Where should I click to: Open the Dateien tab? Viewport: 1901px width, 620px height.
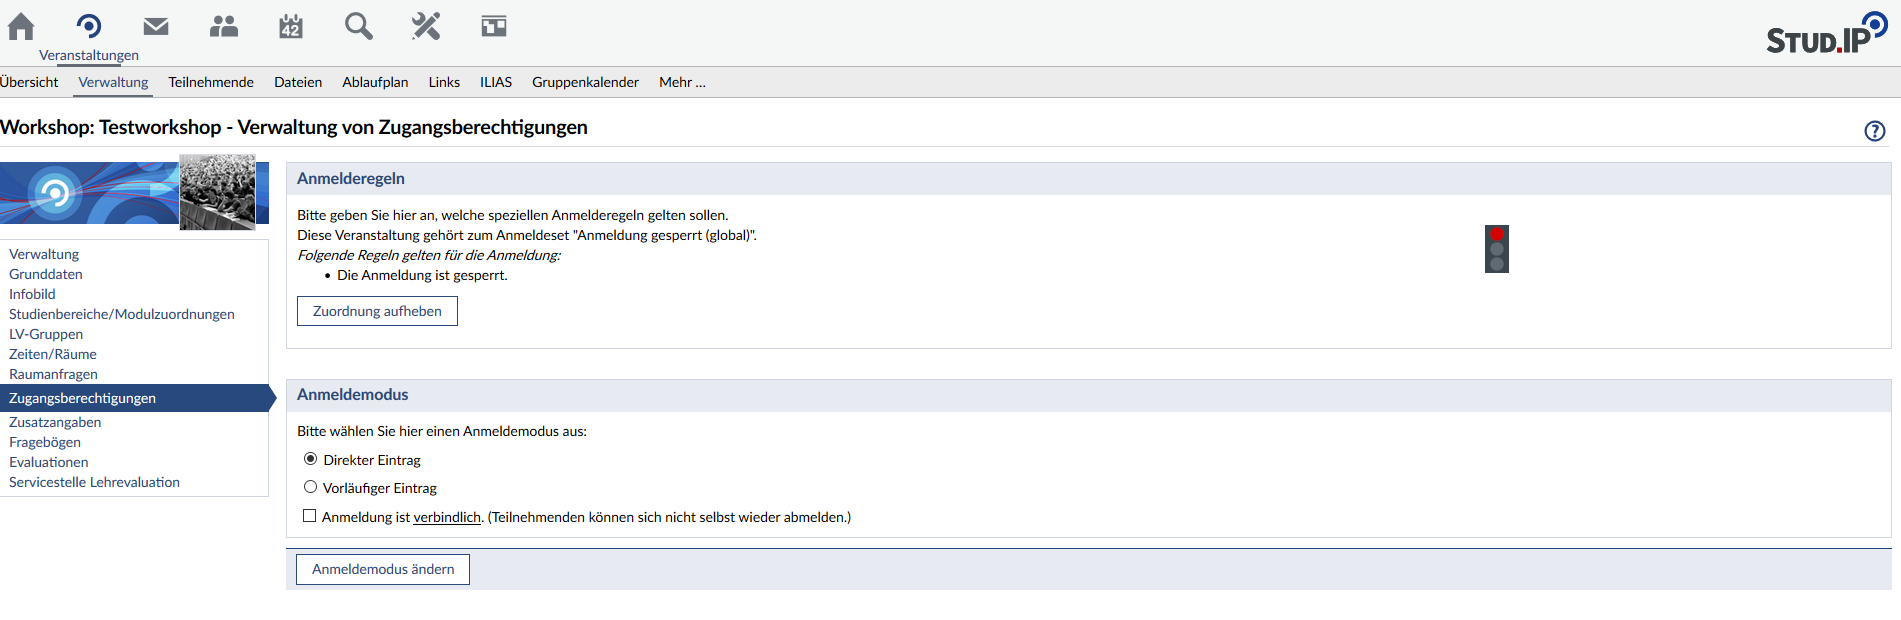tap(298, 82)
